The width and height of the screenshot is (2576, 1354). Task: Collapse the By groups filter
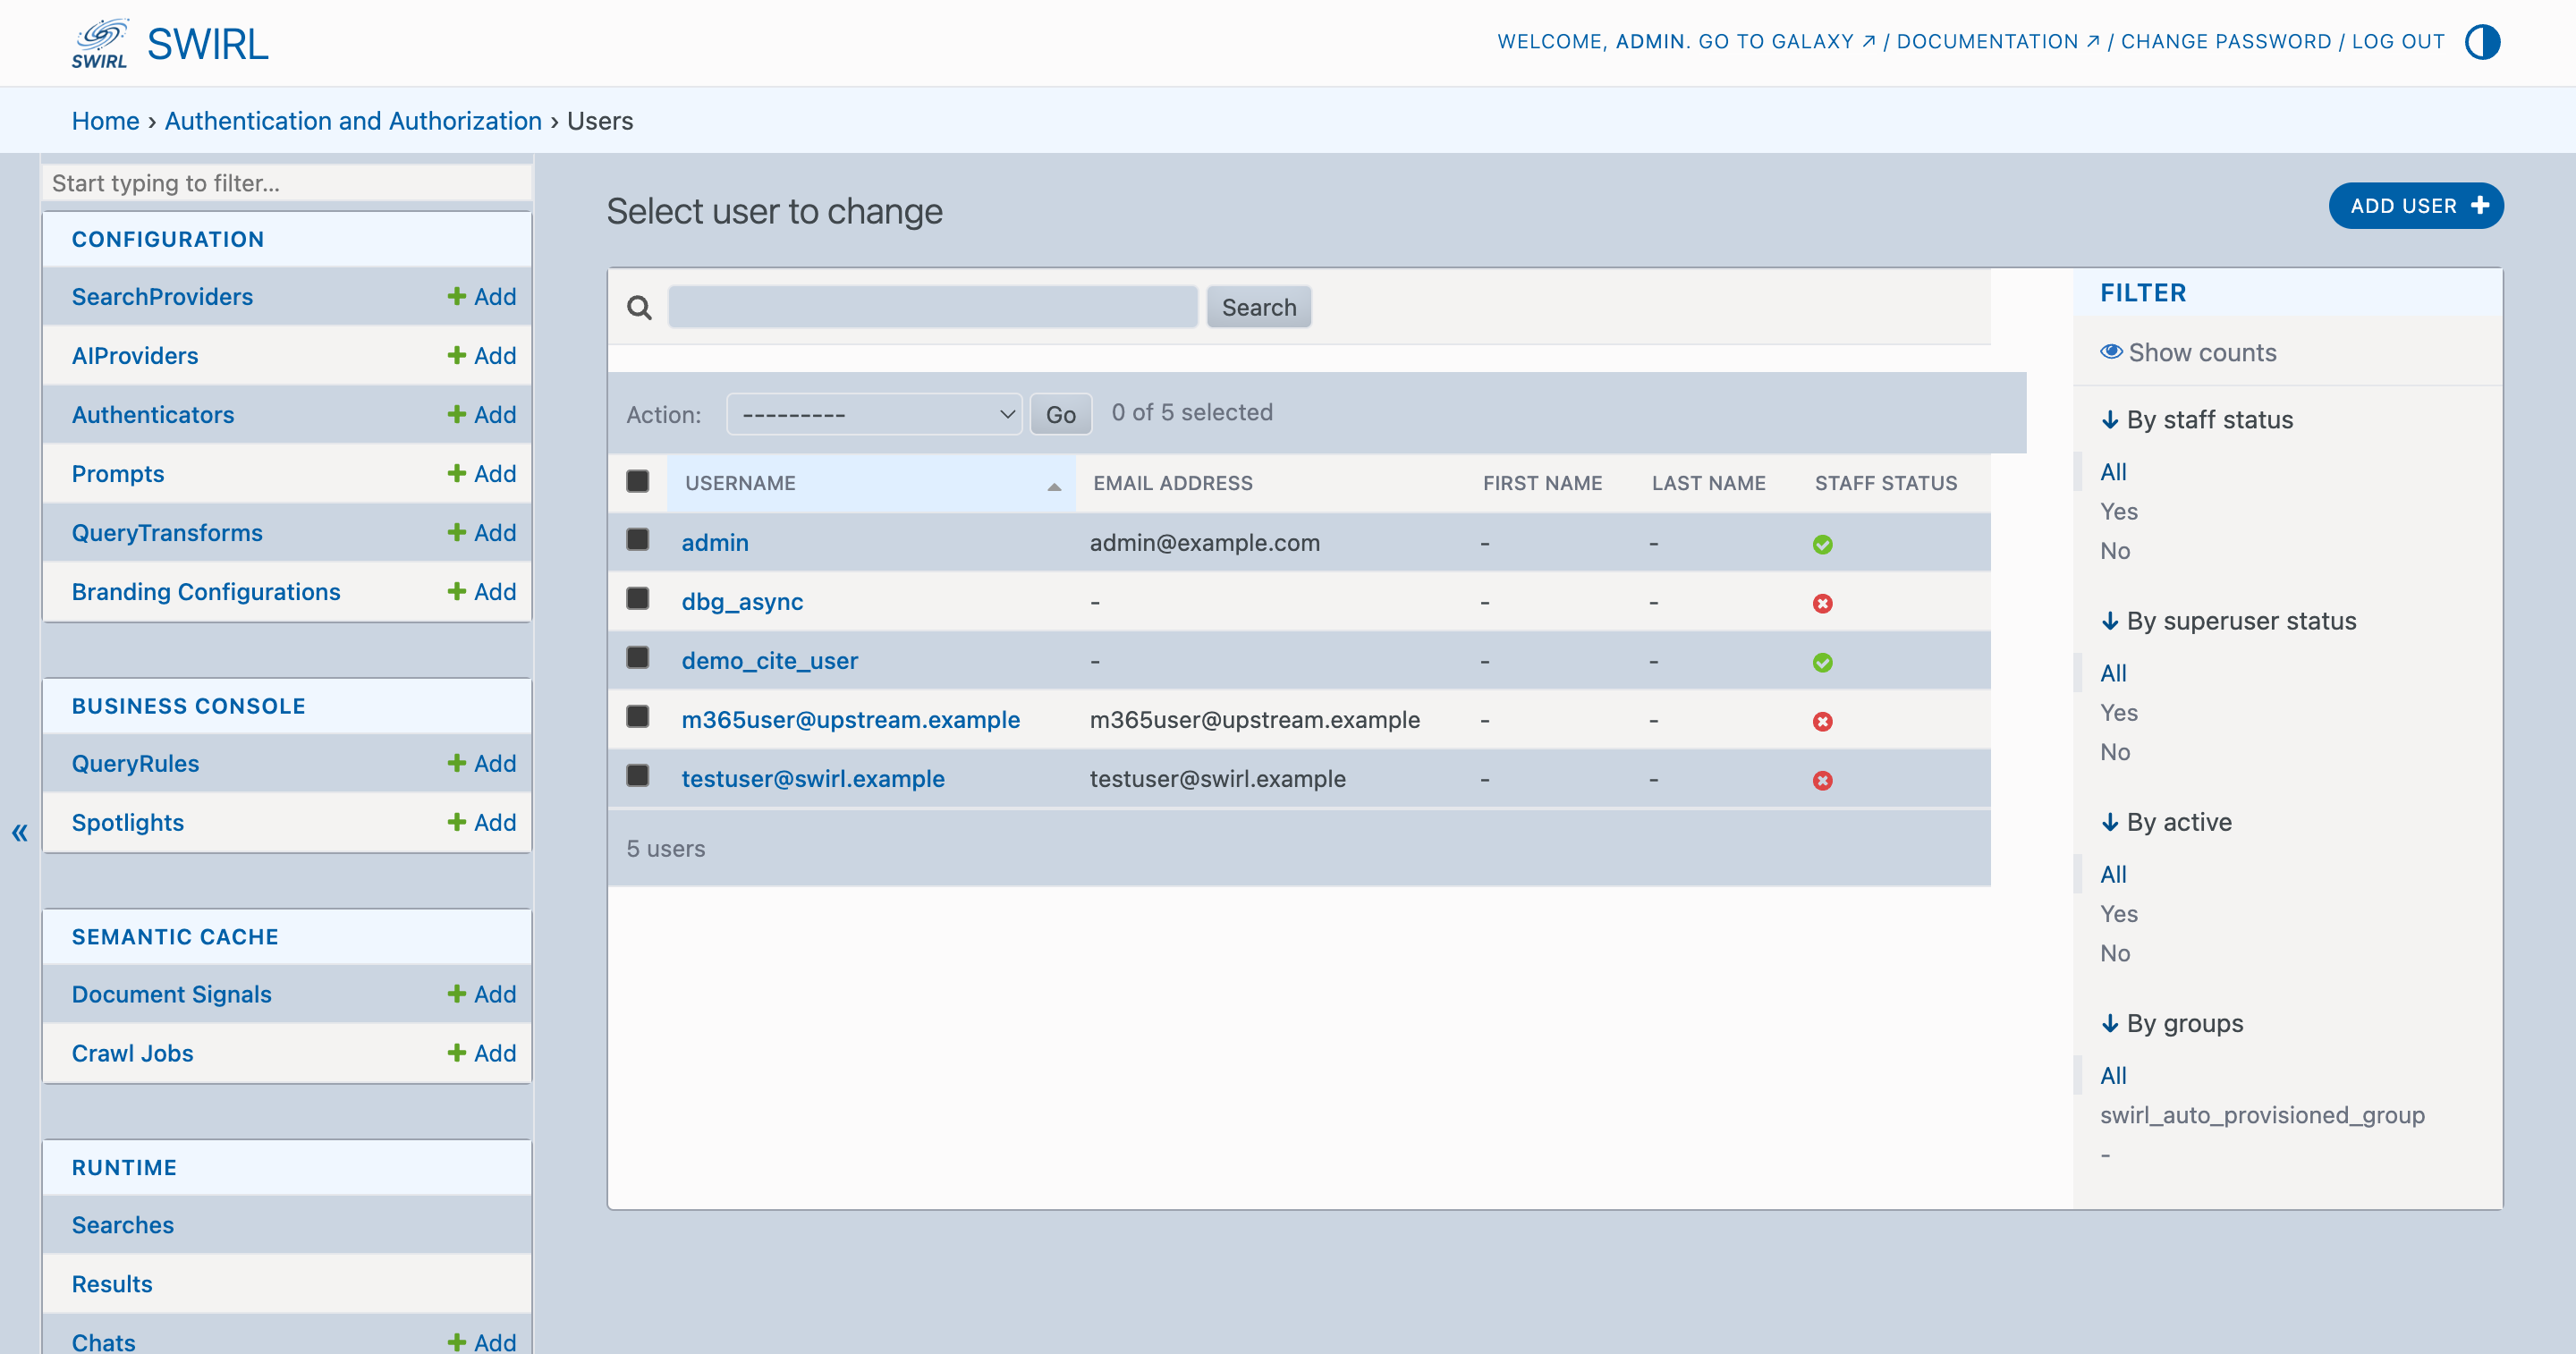tap(2172, 1022)
